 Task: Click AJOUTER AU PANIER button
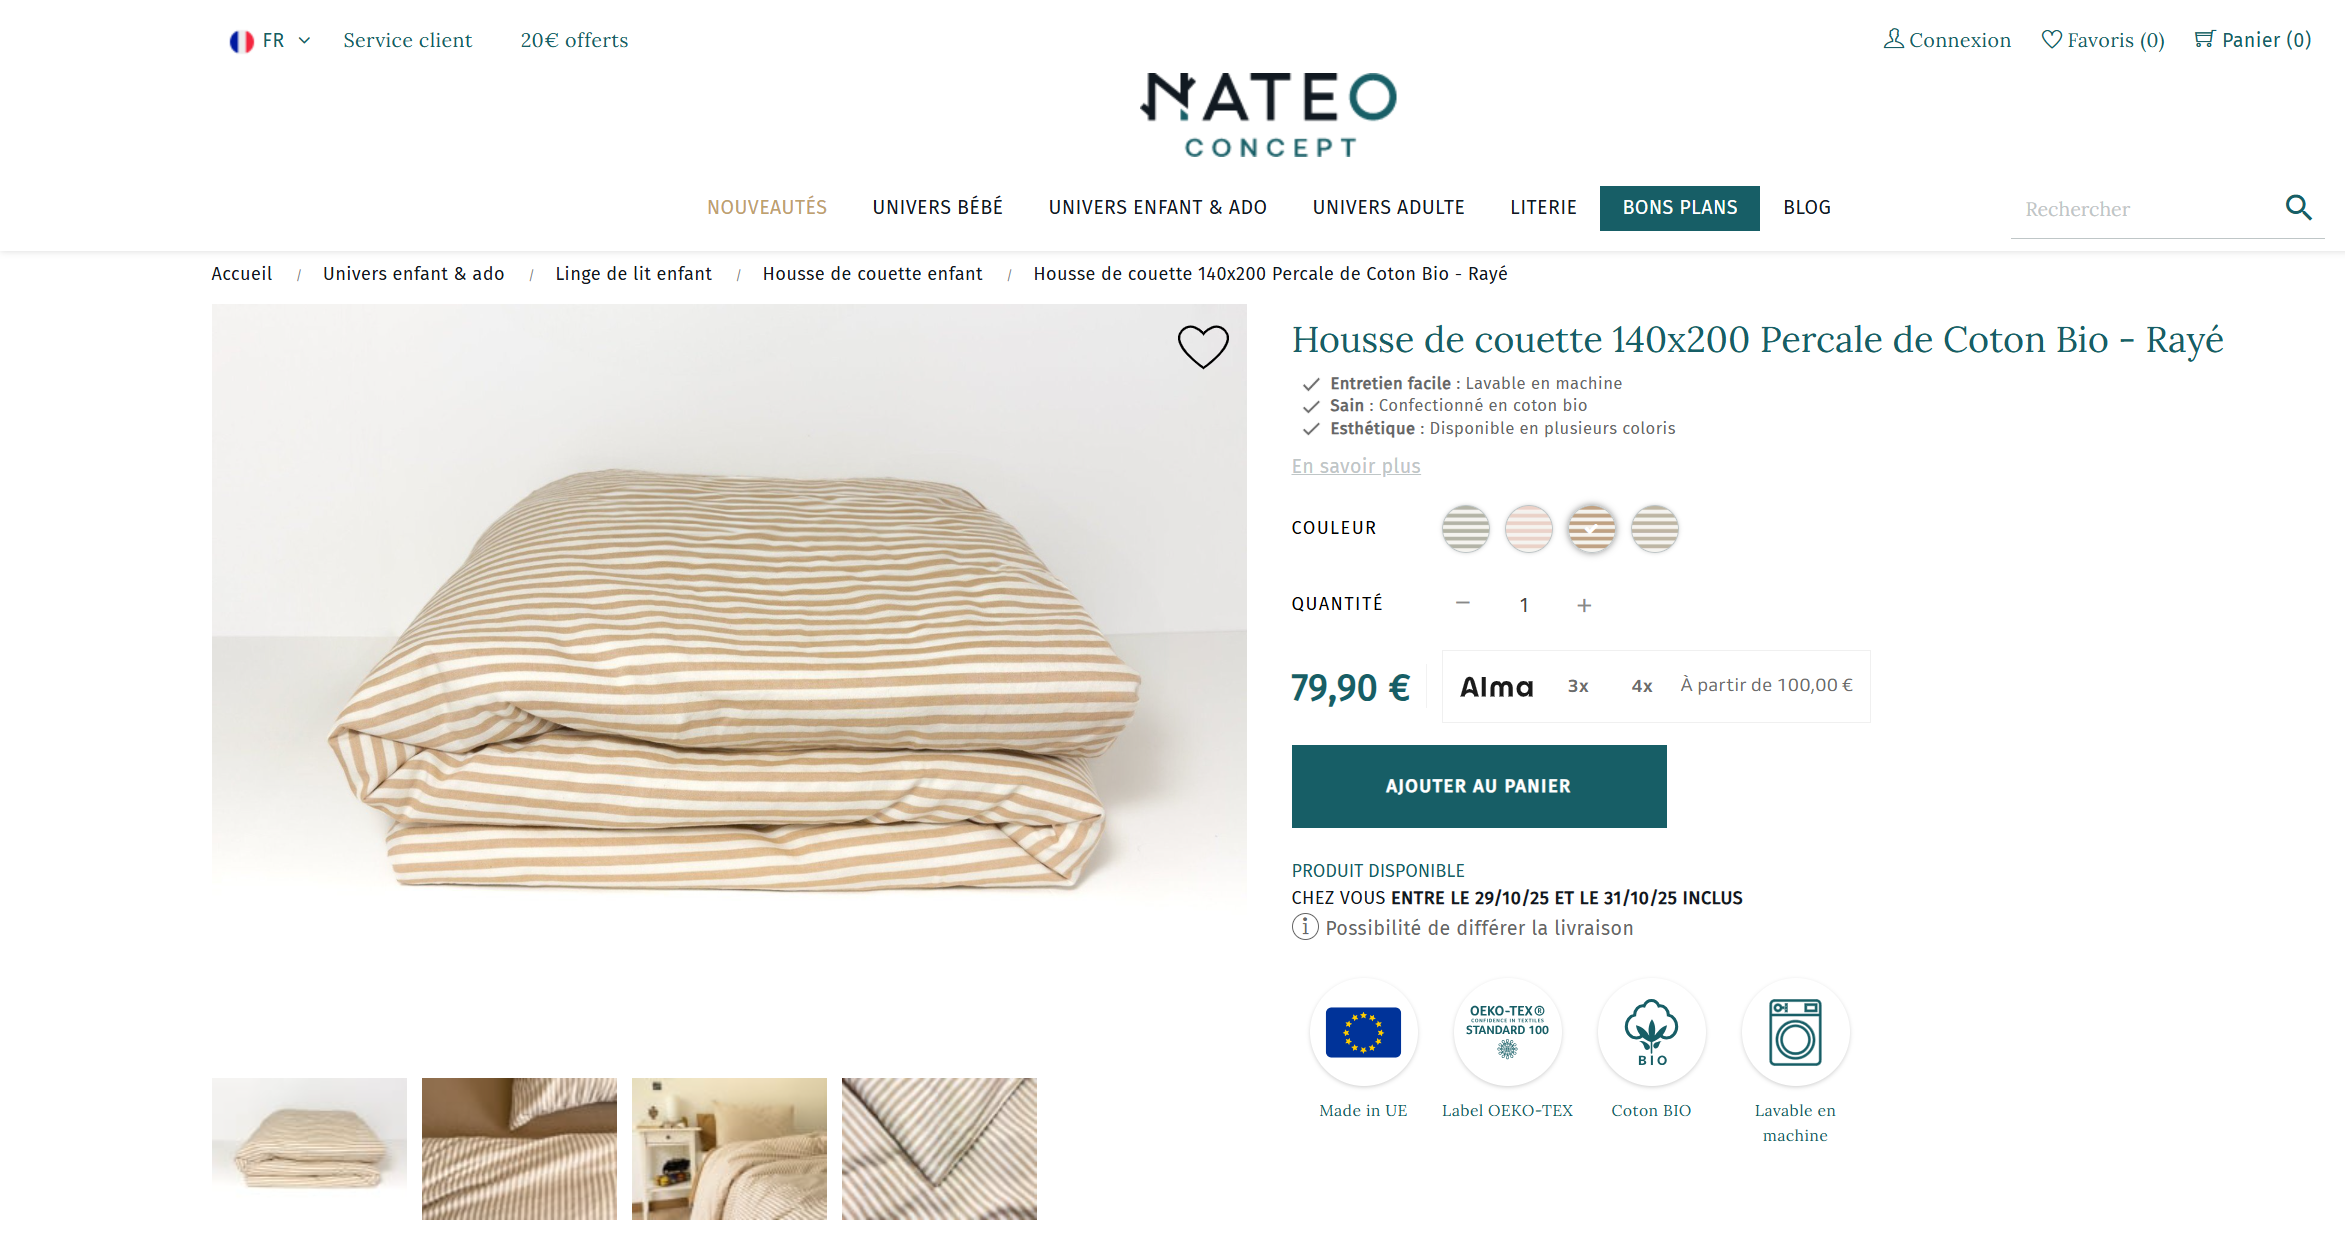tap(1479, 786)
